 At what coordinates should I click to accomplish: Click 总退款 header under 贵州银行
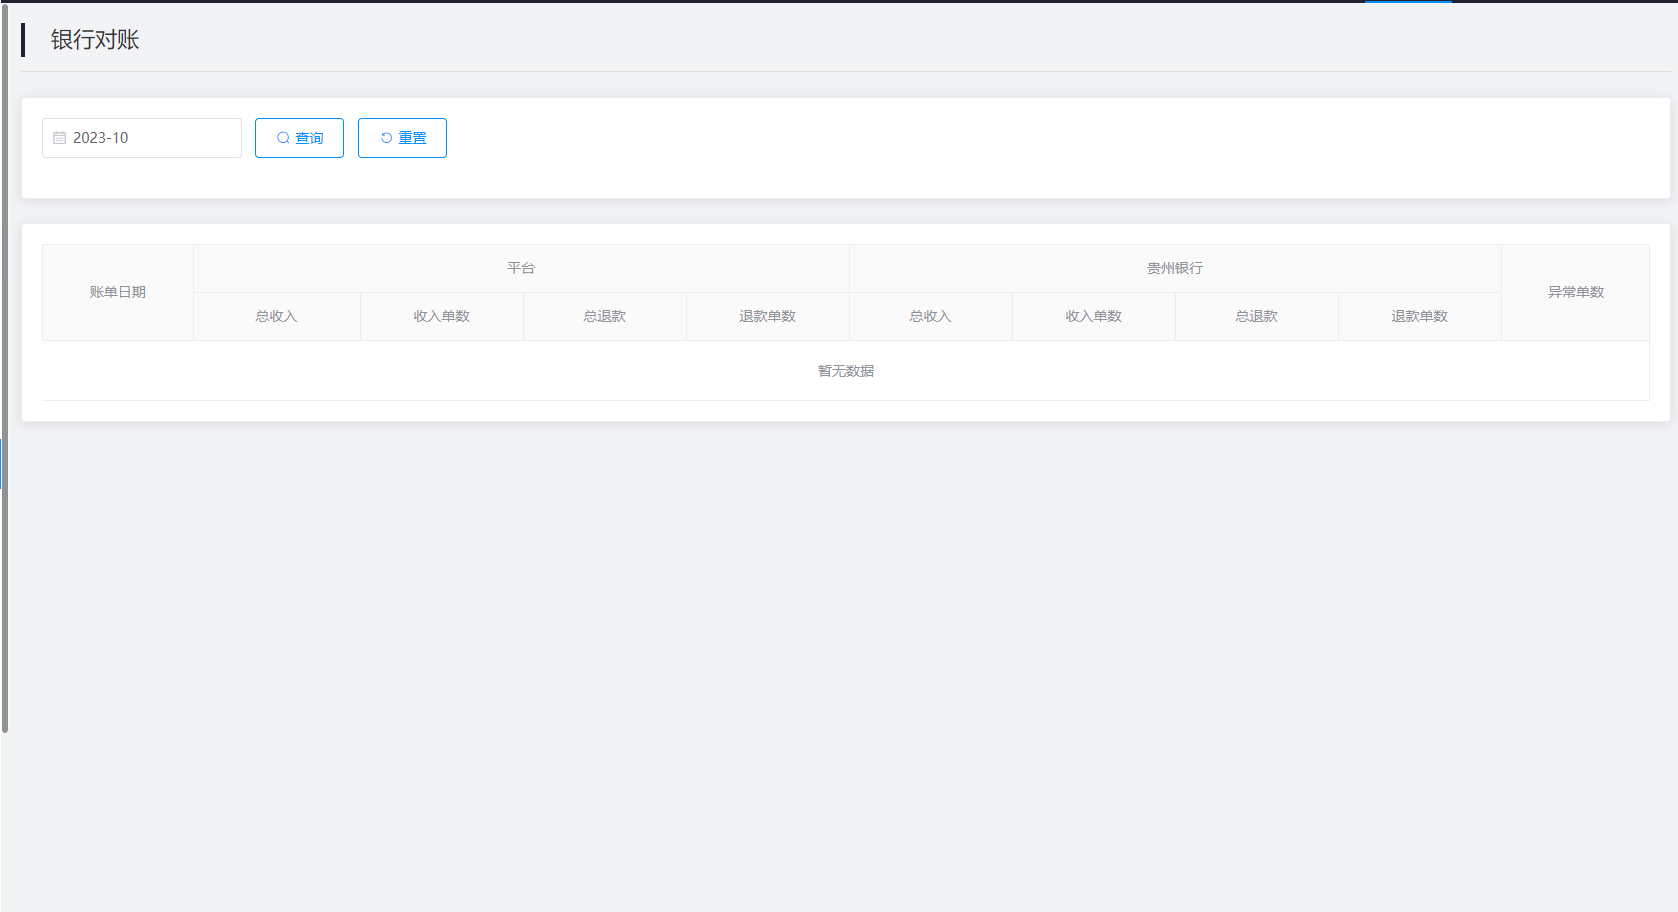(x=1257, y=316)
